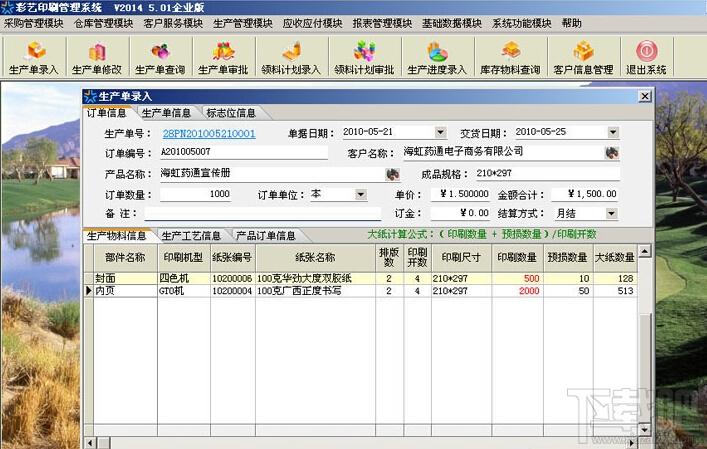
Task: Click cell 100克华劲大度双胶纸
Action: (x=315, y=279)
